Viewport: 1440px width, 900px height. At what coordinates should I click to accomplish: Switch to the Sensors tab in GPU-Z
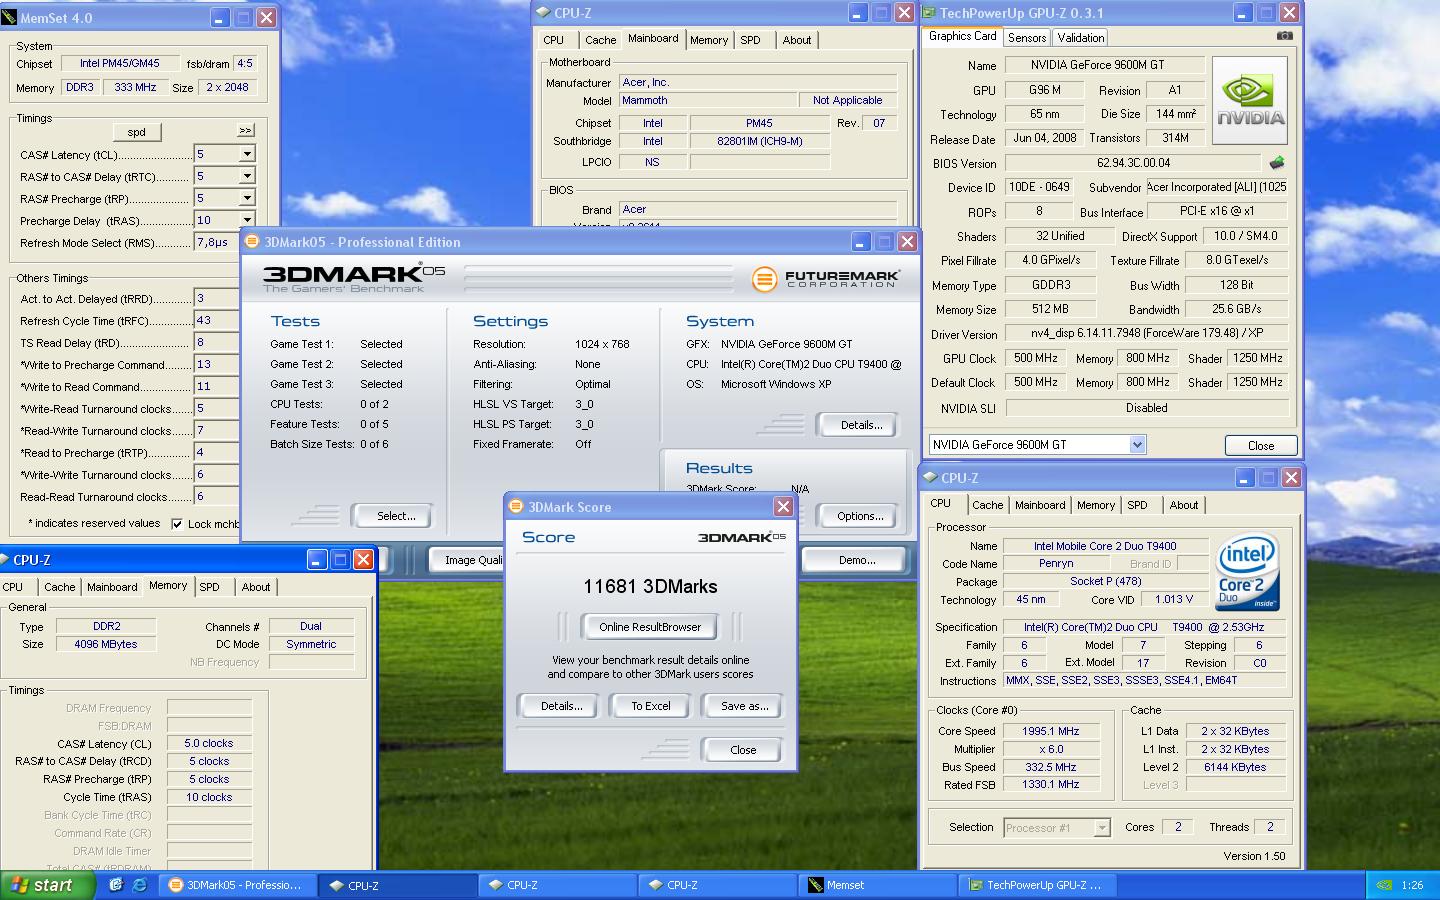tap(1027, 37)
